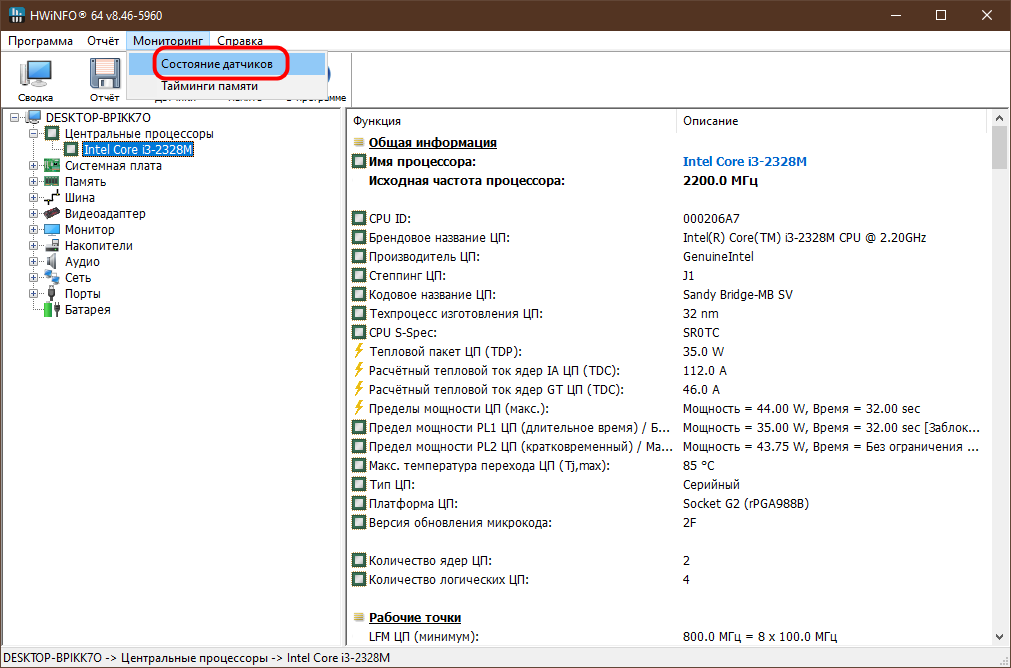Click the vertical scrollbar thumb in the details pane
1011x668 pixels.
coord(999,148)
